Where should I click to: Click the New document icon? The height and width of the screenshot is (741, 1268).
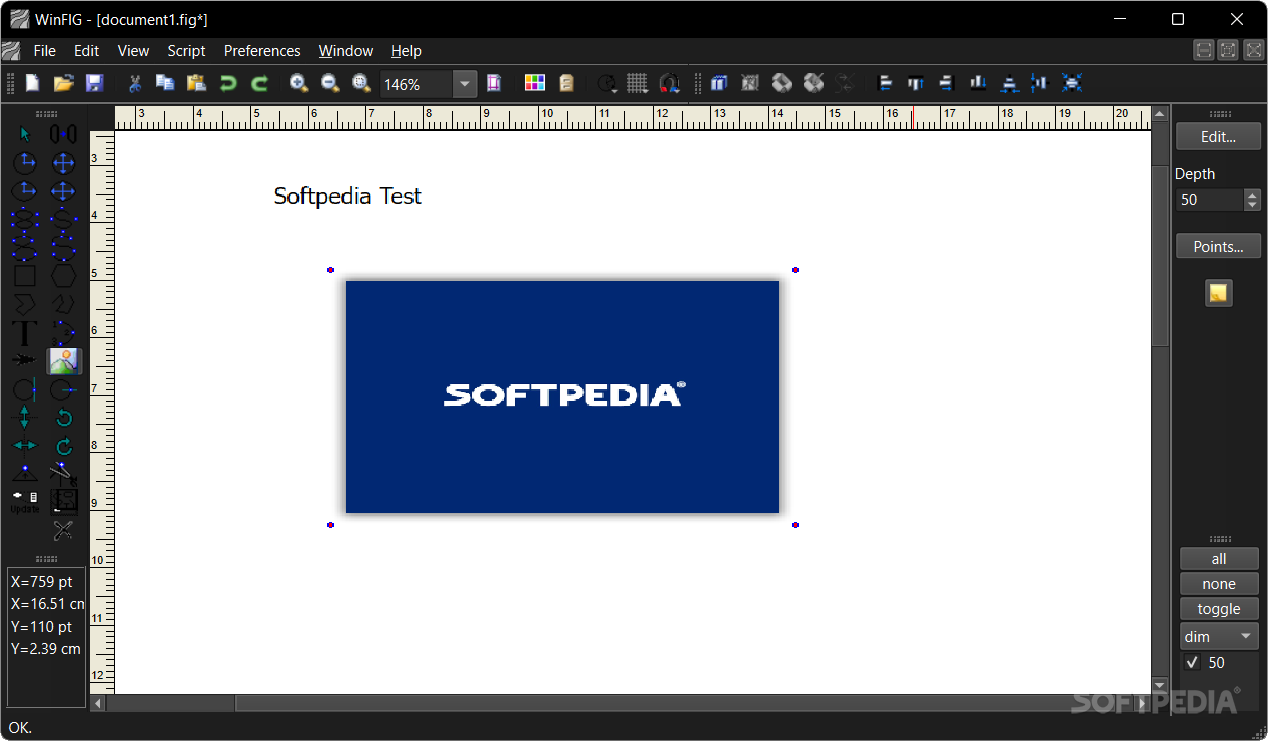(33, 84)
